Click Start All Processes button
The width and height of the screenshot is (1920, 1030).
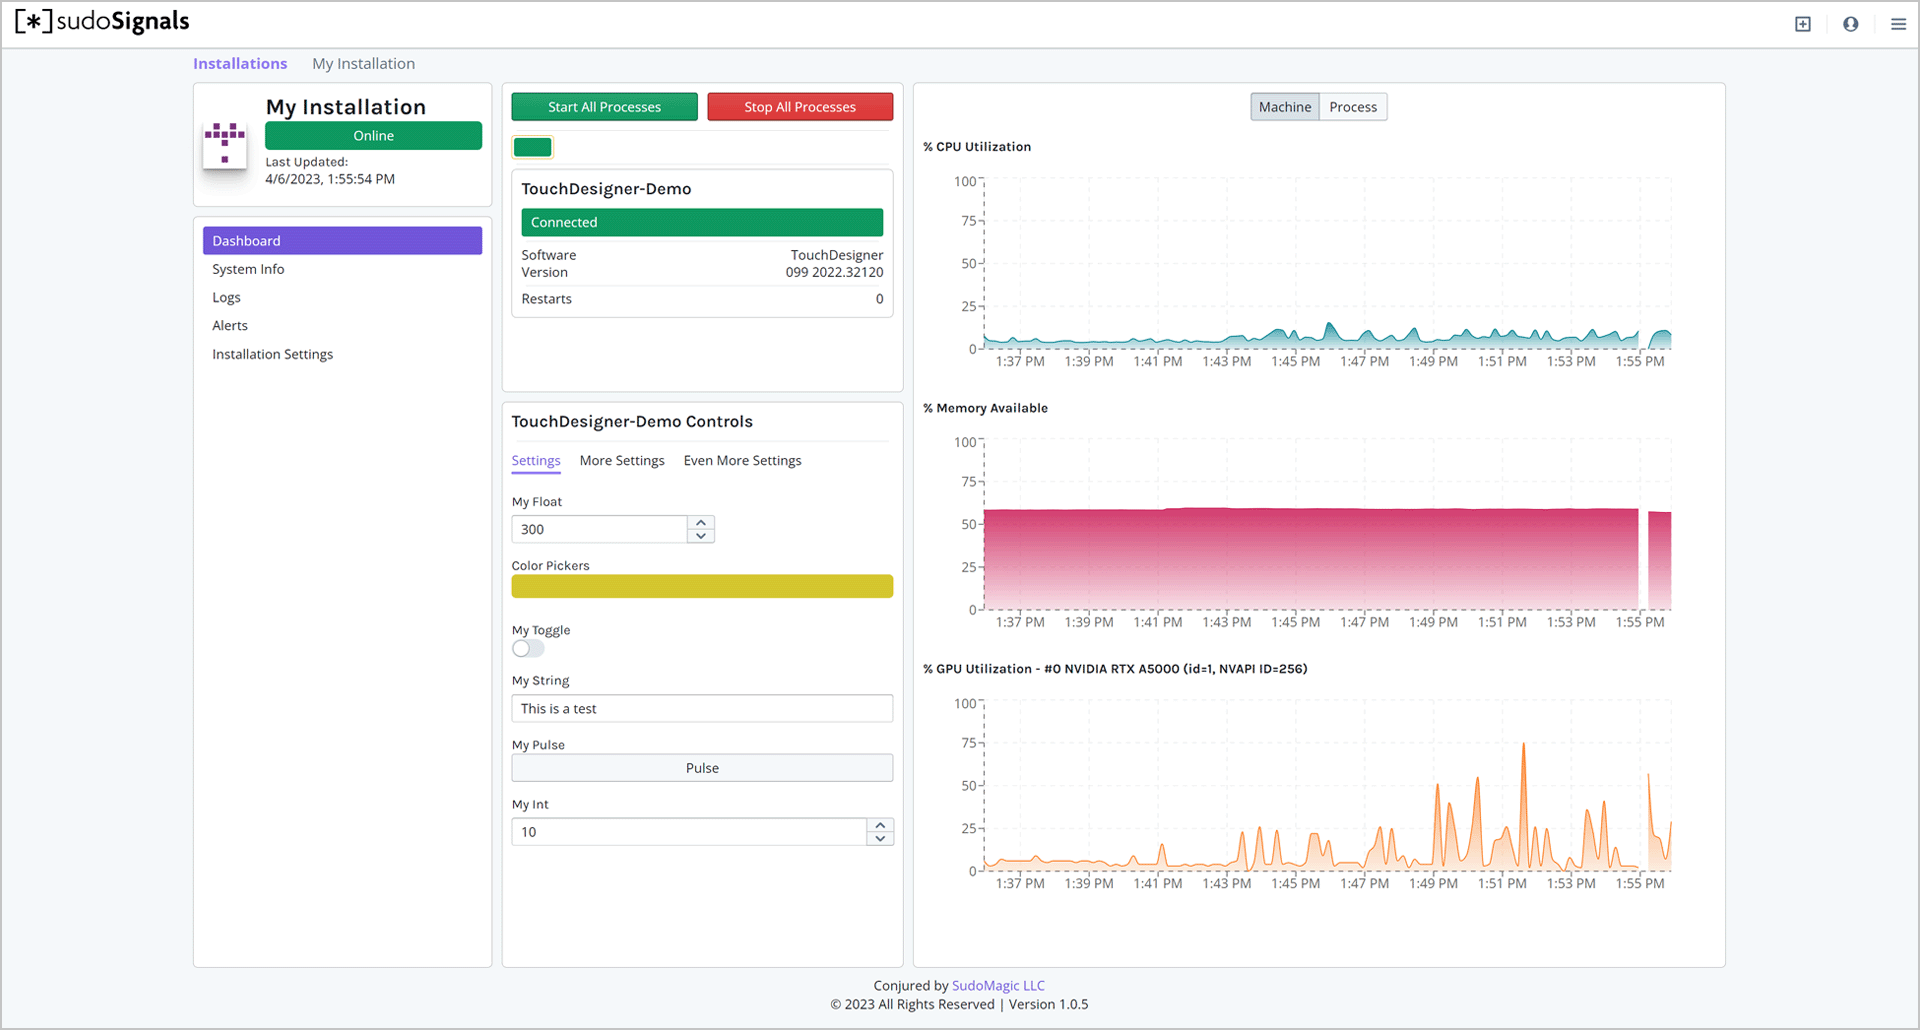pos(604,107)
